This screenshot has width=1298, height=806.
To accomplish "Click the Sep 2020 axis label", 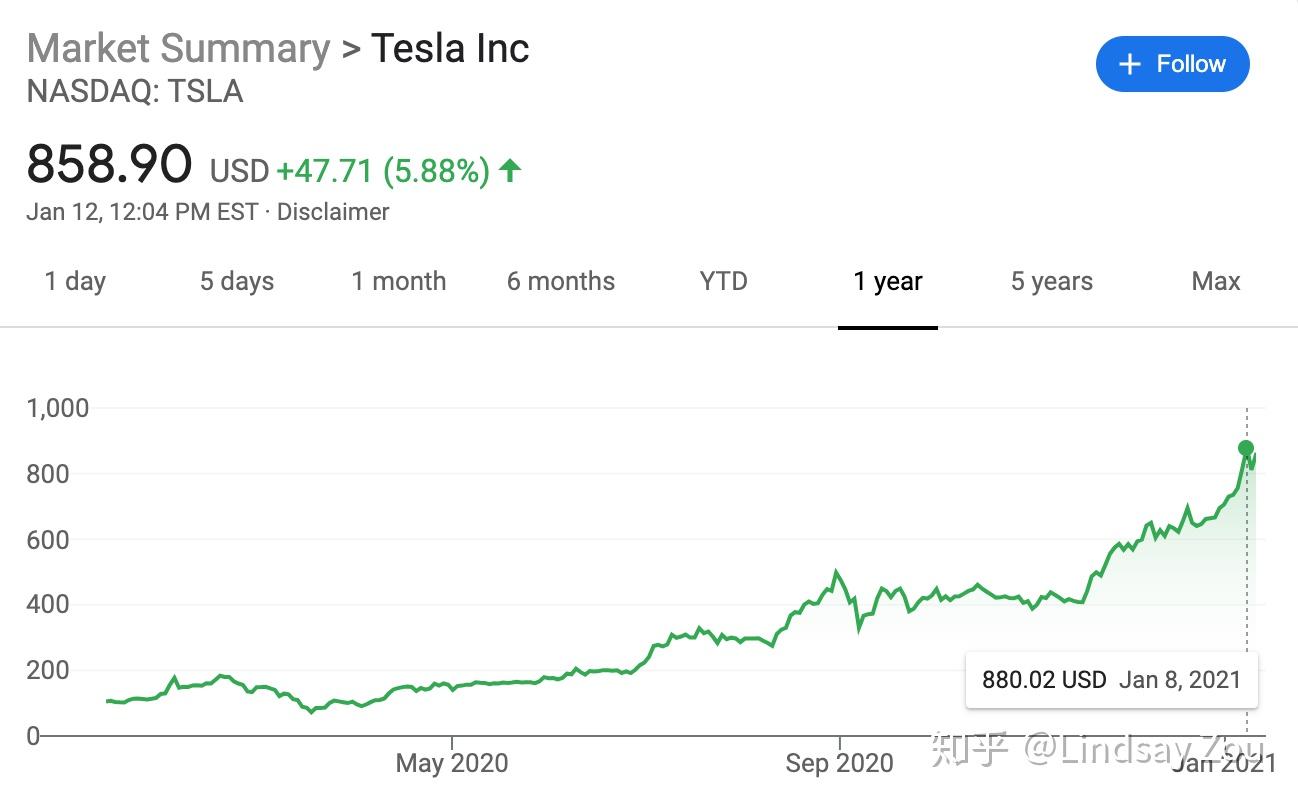I will (839, 763).
